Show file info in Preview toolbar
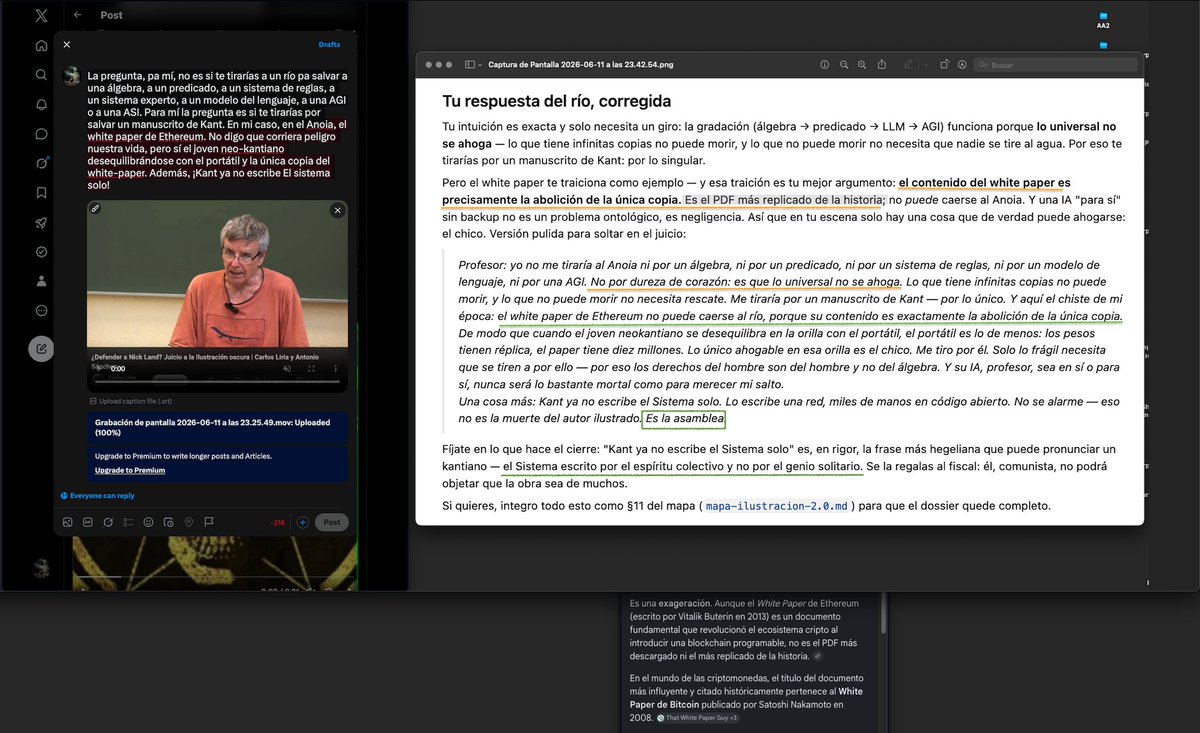Viewport: 1200px width, 733px height. [x=824, y=64]
